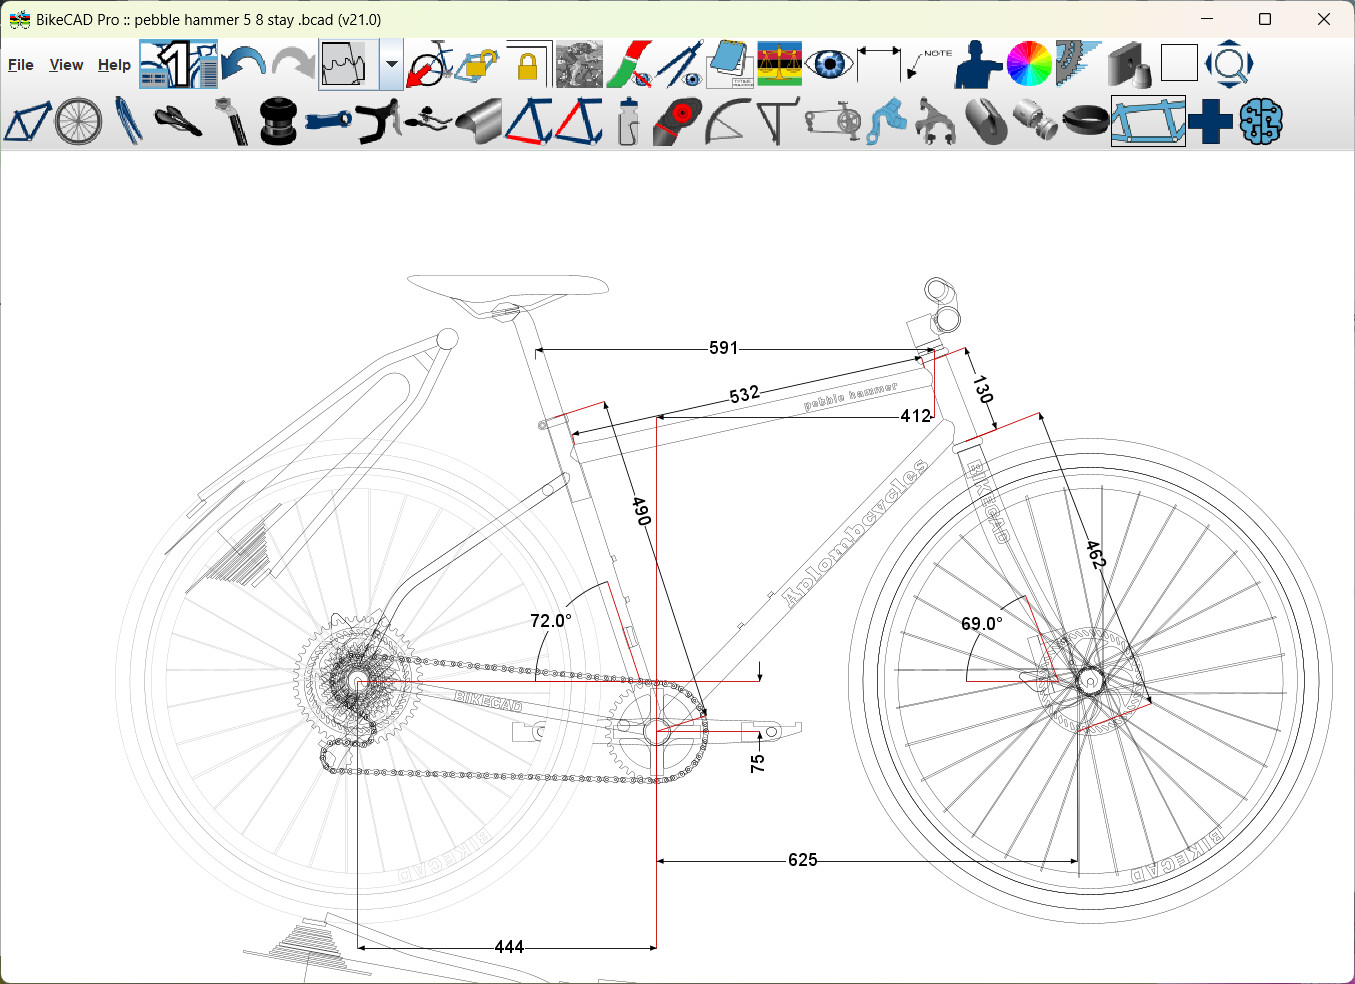The width and height of the screenshot is (1355, 984).
Task: Open the rainbow color wheel picker
Action: click(1029, 65)
